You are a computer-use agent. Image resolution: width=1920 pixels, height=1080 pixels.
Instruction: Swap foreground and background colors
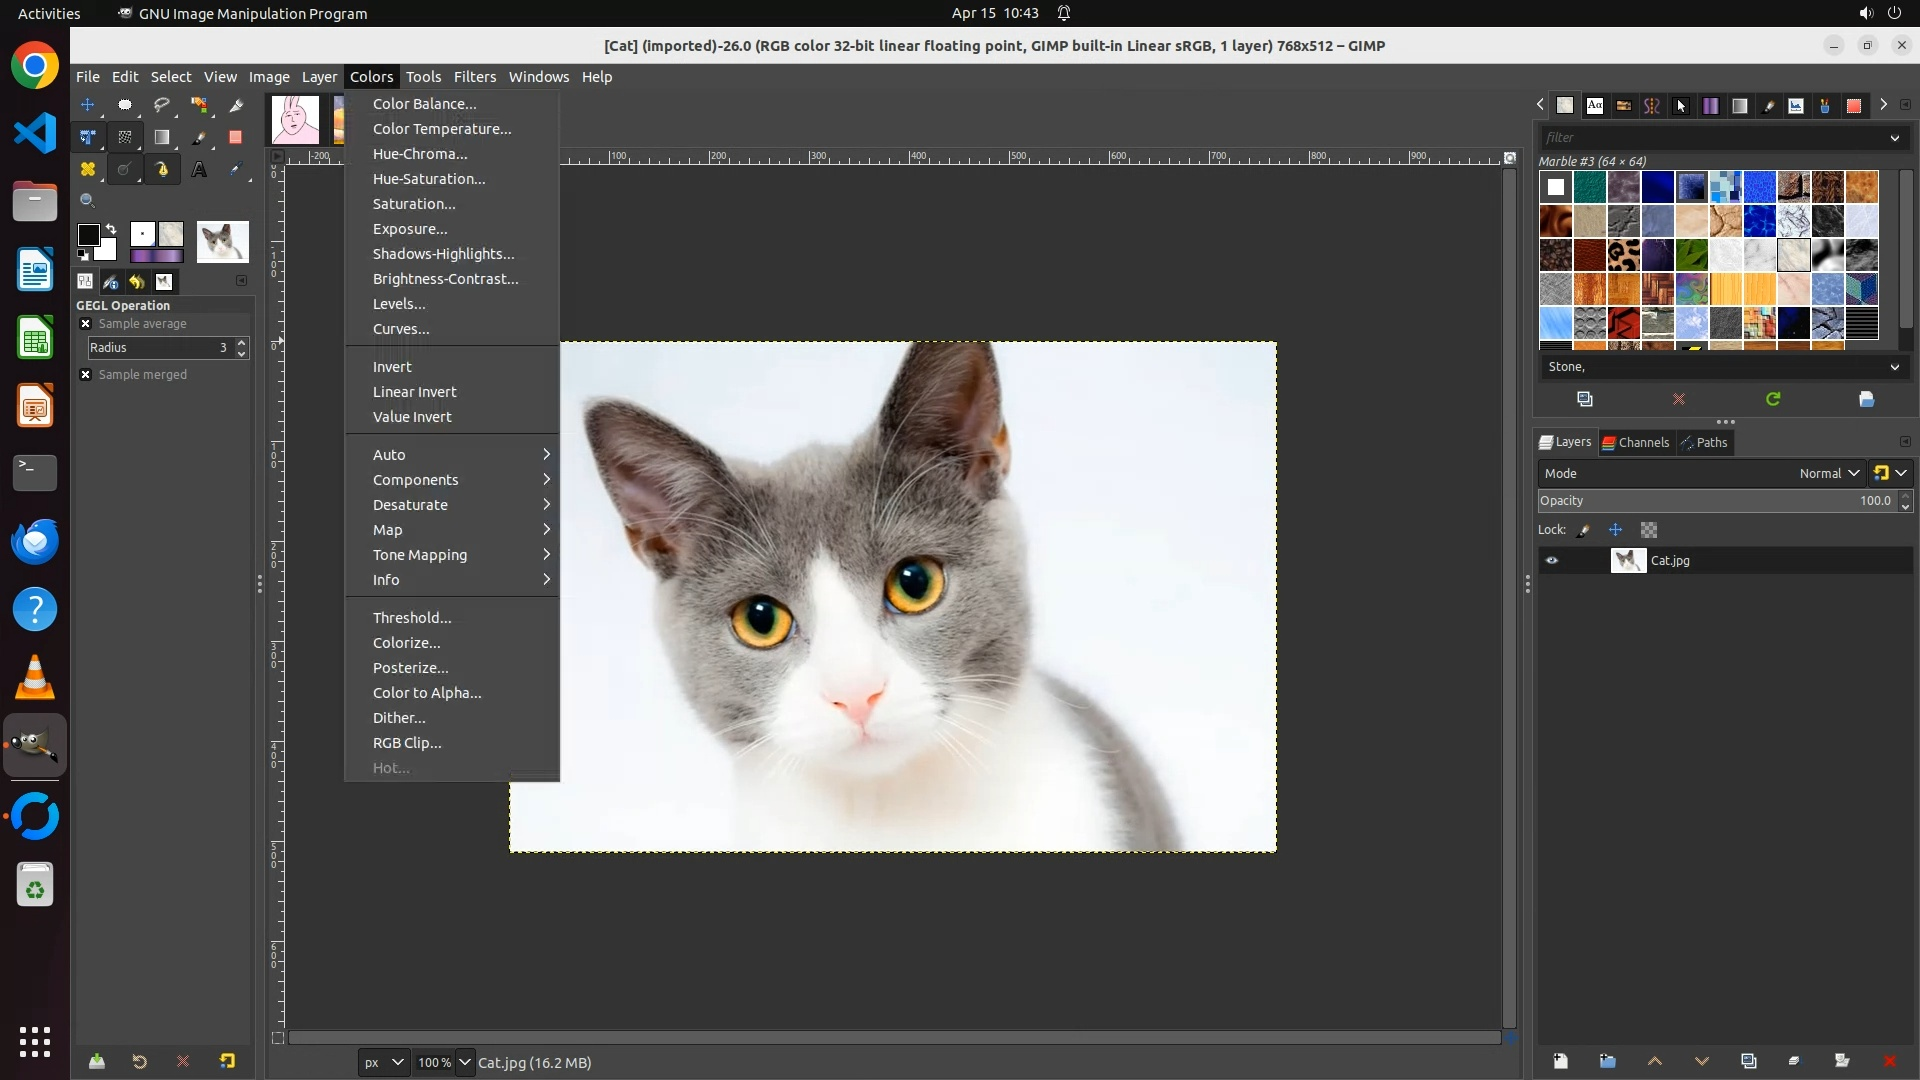(111, 229)
